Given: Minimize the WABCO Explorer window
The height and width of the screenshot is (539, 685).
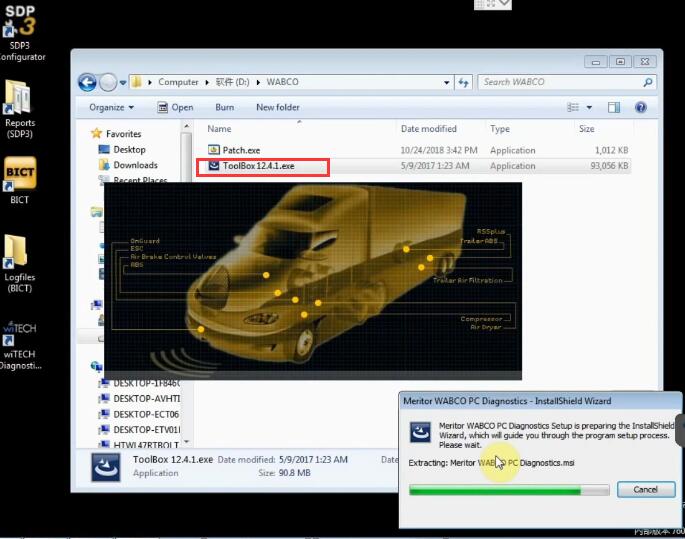Looking at the screenshot, I should point(595,62).
